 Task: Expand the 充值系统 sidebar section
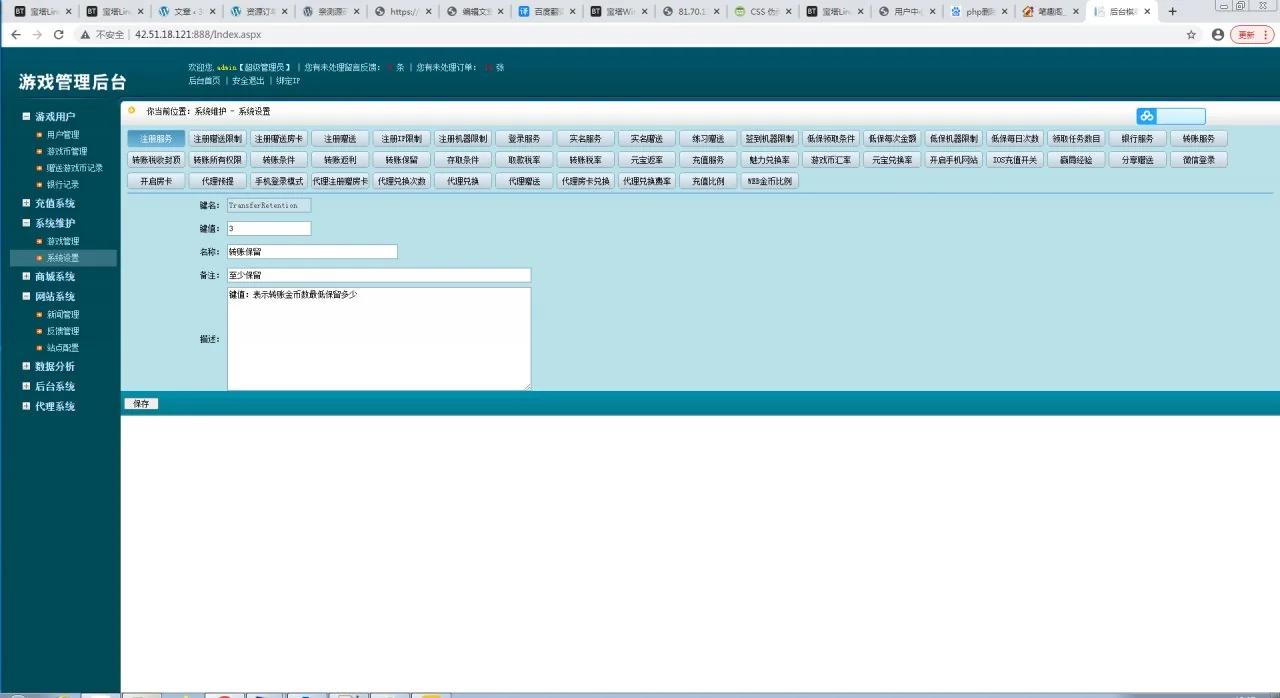(x=27, y=203)
